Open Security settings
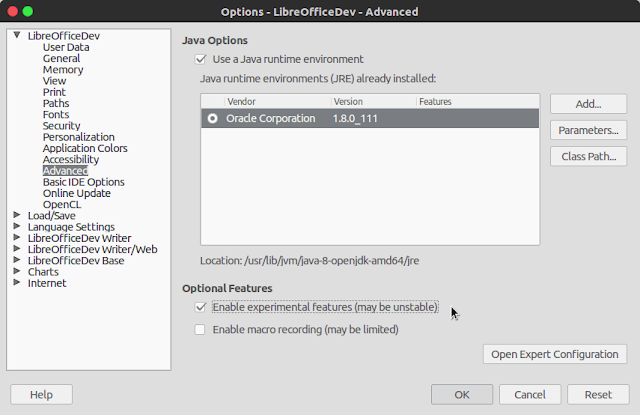The height and width of the screenshot is (415, 640). point(62,126)
